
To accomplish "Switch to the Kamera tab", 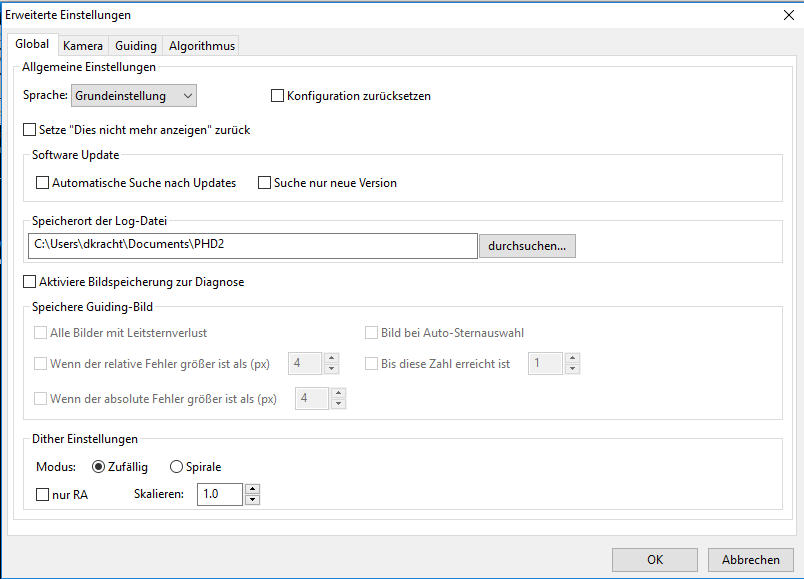I will tap(82, 46).
